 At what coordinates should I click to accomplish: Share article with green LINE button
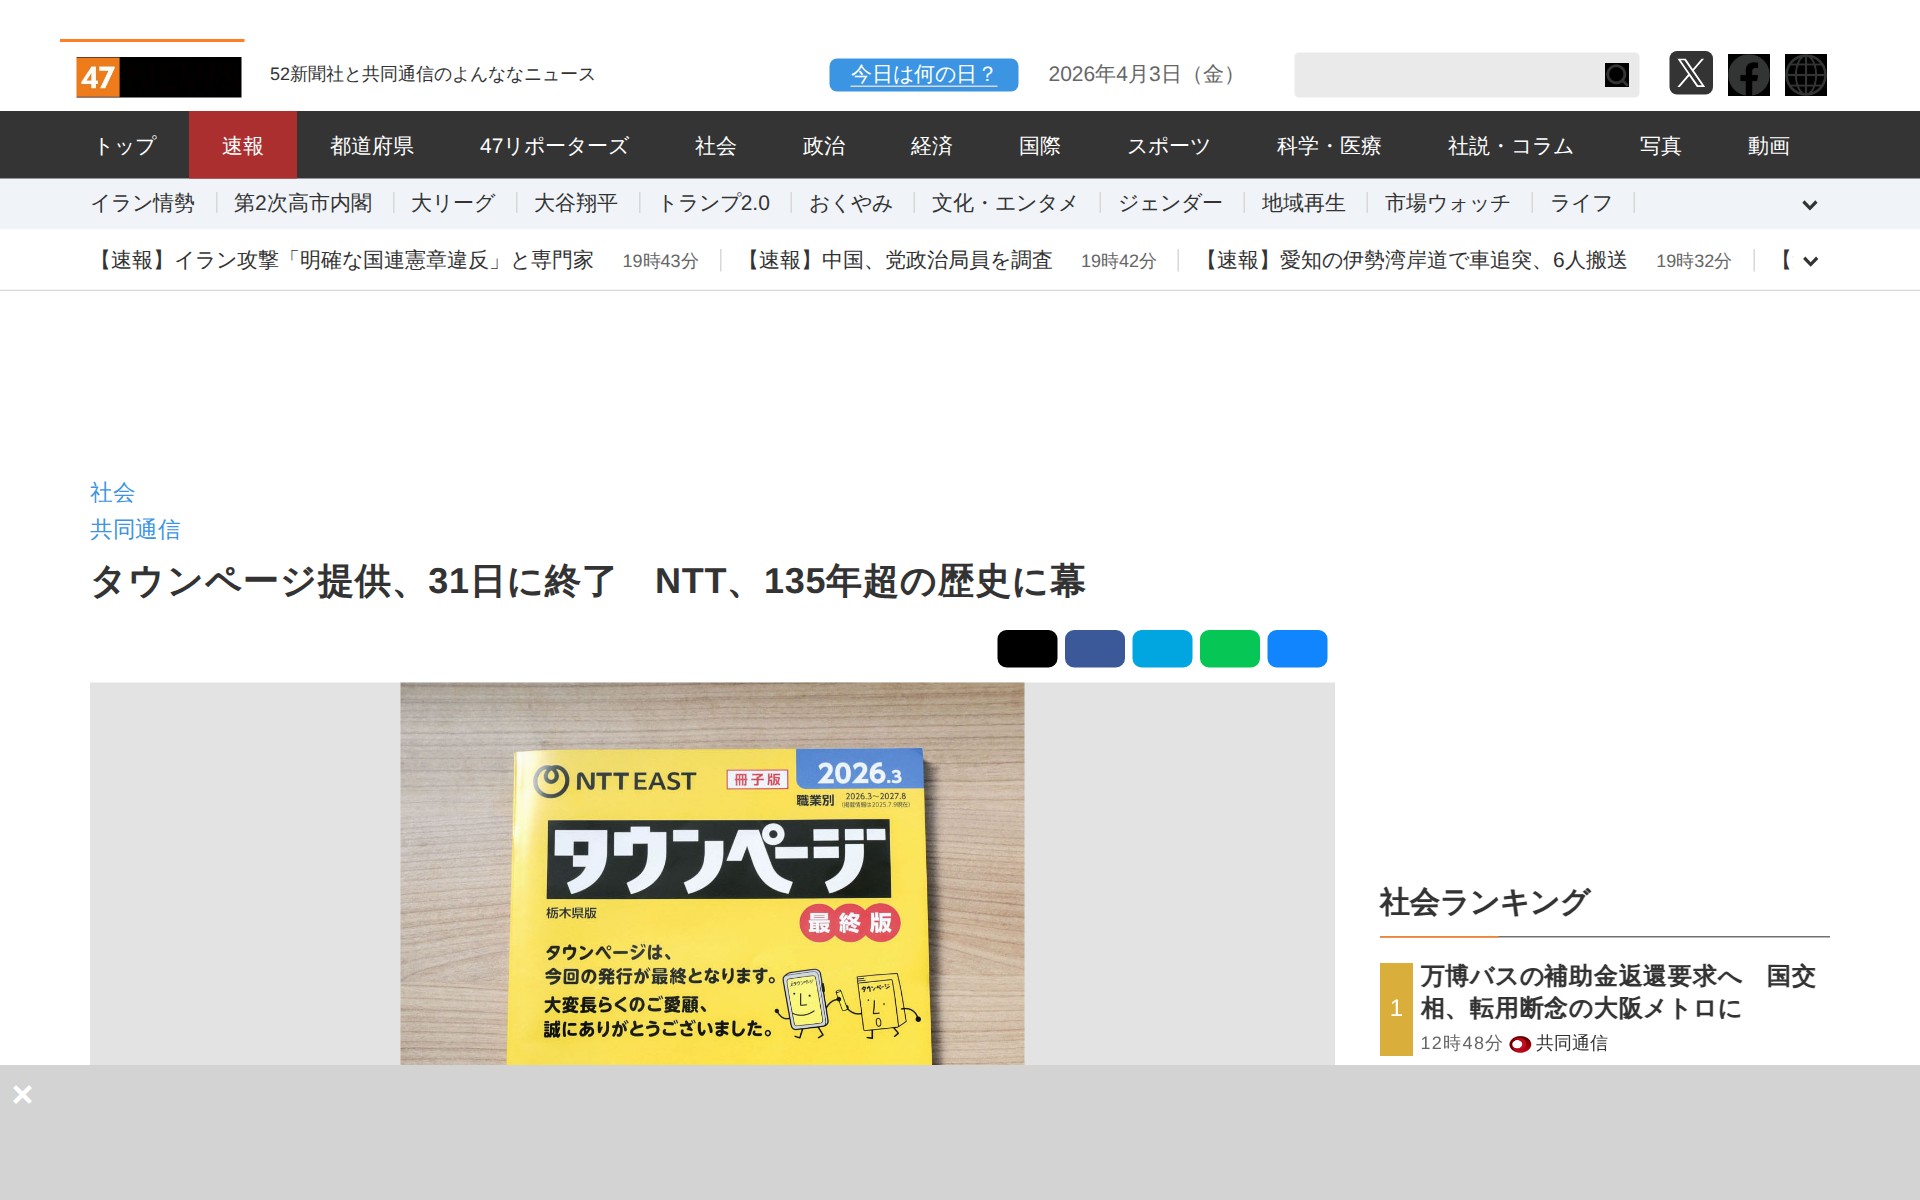(x=1229, y=649)
